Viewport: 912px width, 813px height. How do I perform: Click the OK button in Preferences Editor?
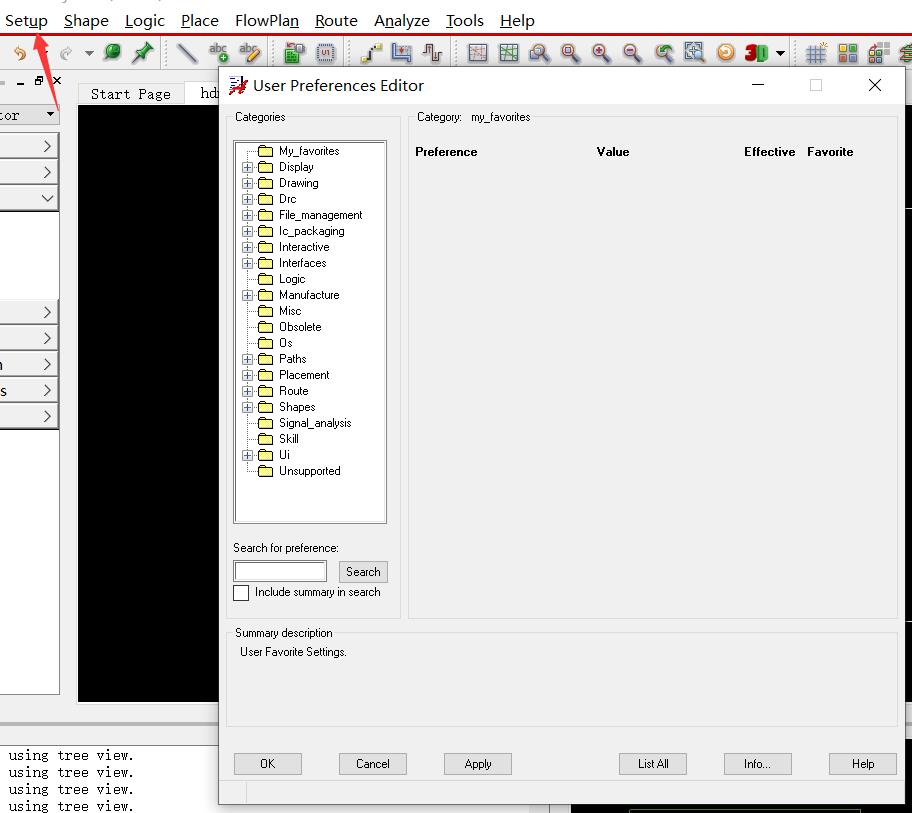click(268, 764)
